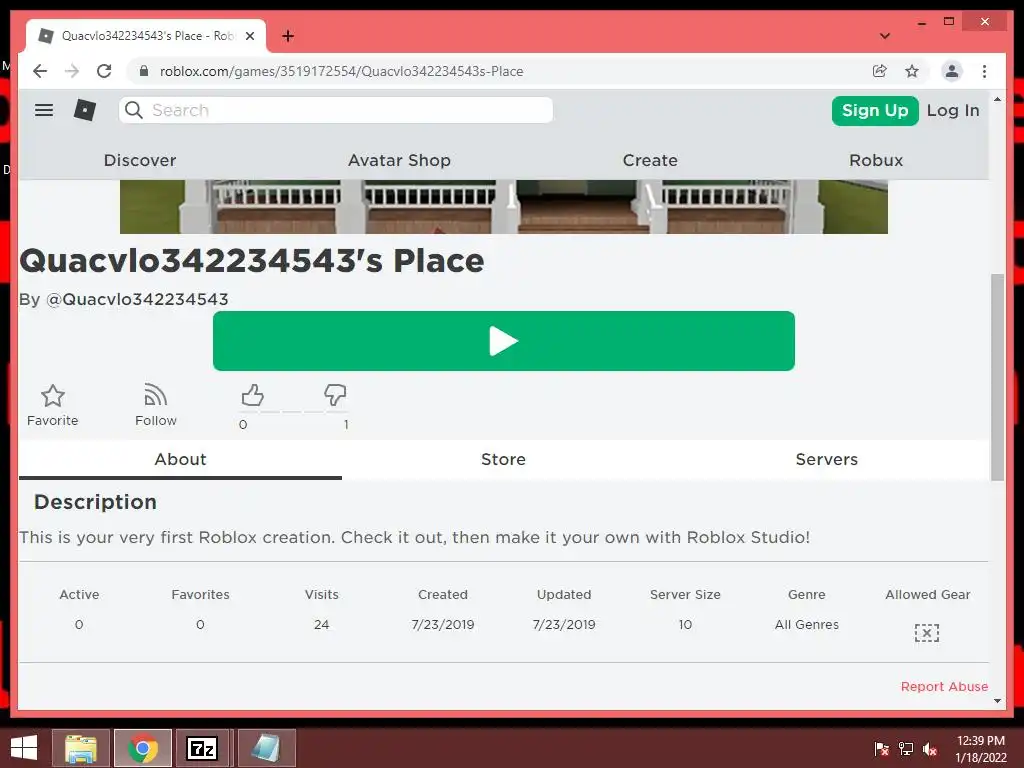Open the notepad-like taskbar app
Screen dimensions: 1024x768
click(x=266, y=748)
